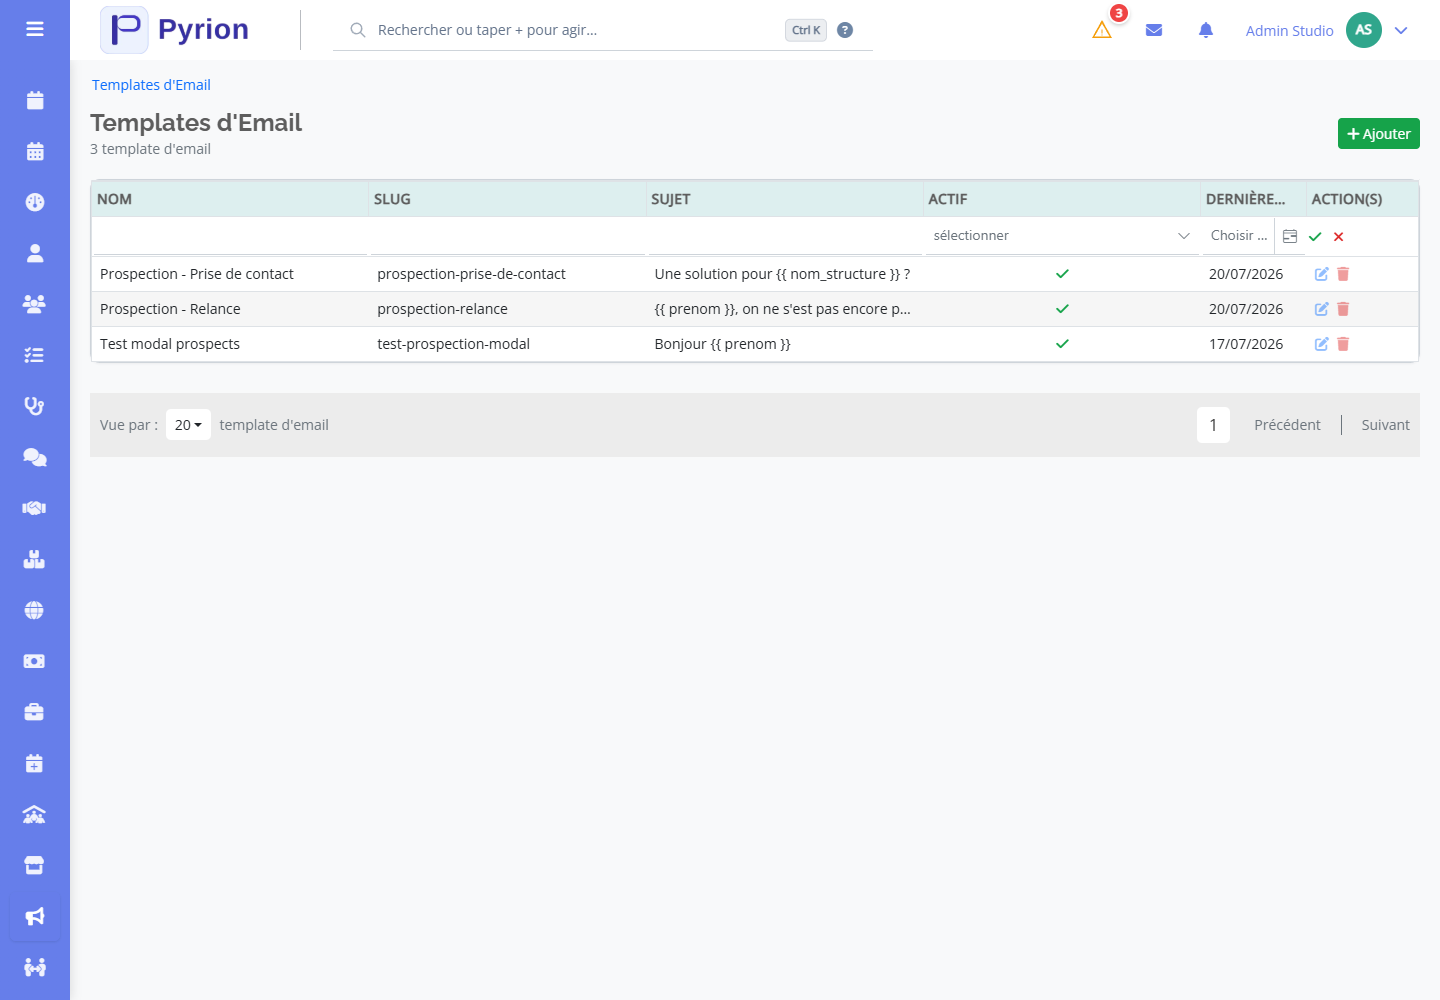This screenshot has height=1000, width=1440.
Task: Click the megaphone icon in the sidebar
Action: click(x=35, y=916)
